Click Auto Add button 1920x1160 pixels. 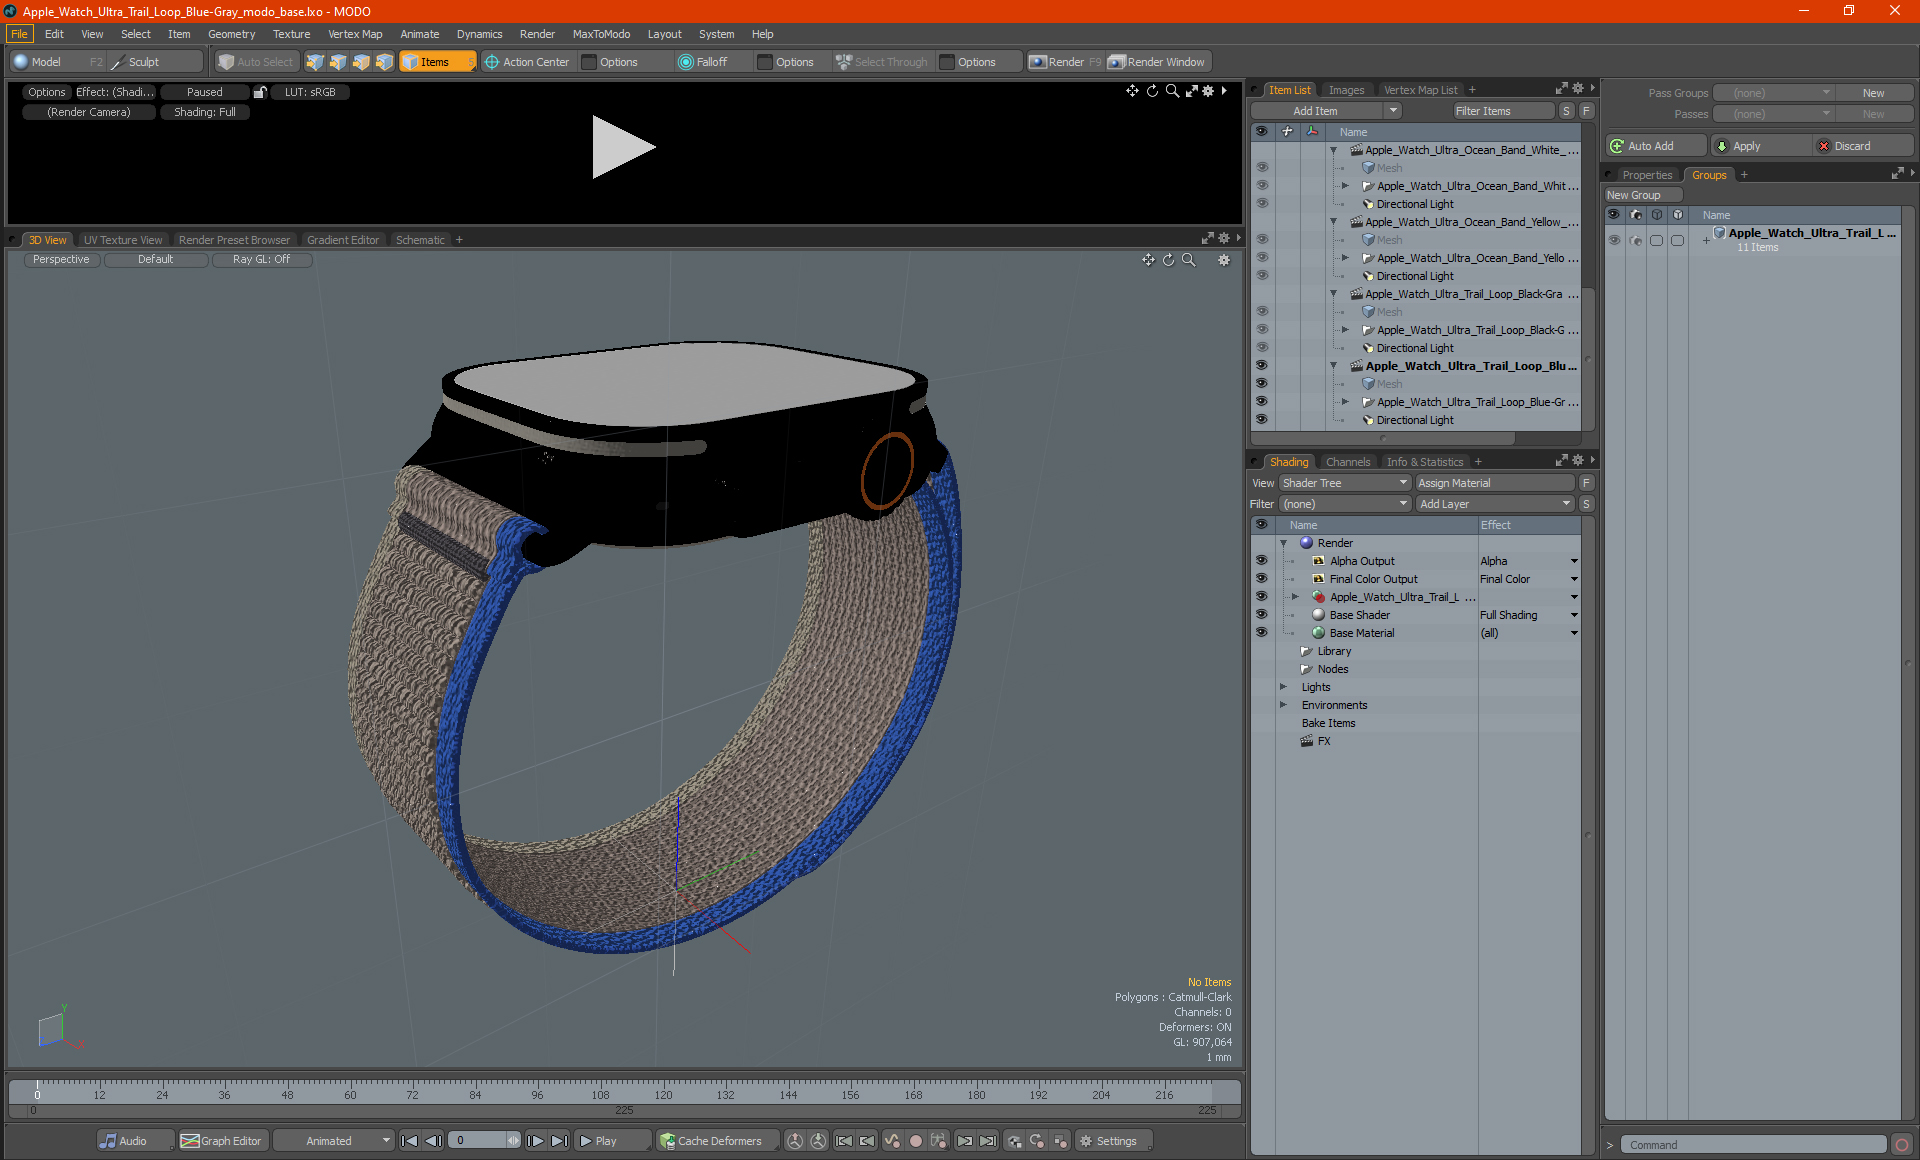point(1655,146)
